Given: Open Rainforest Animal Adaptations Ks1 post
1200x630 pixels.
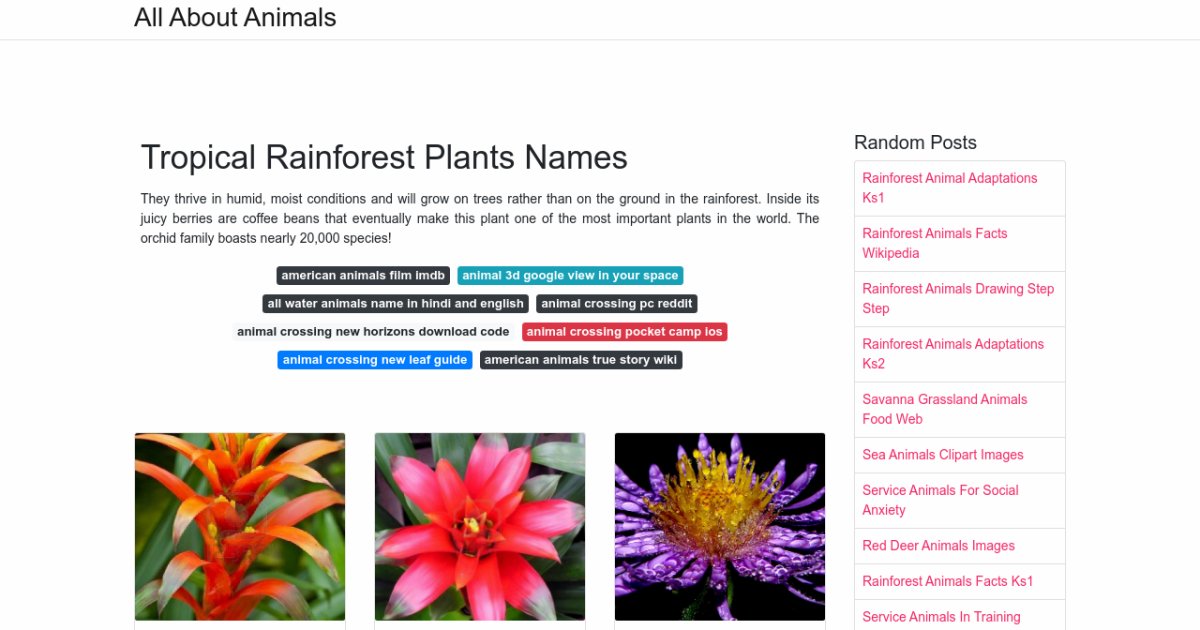Looking at the screenshot, I should [950, 188].
